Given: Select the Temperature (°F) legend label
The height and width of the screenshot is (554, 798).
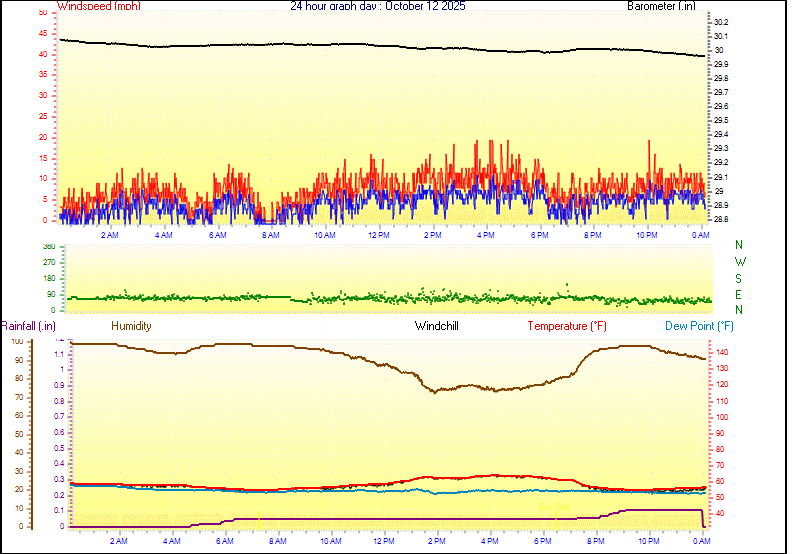Looking at the screenshot, I should (x=566, y=326).
